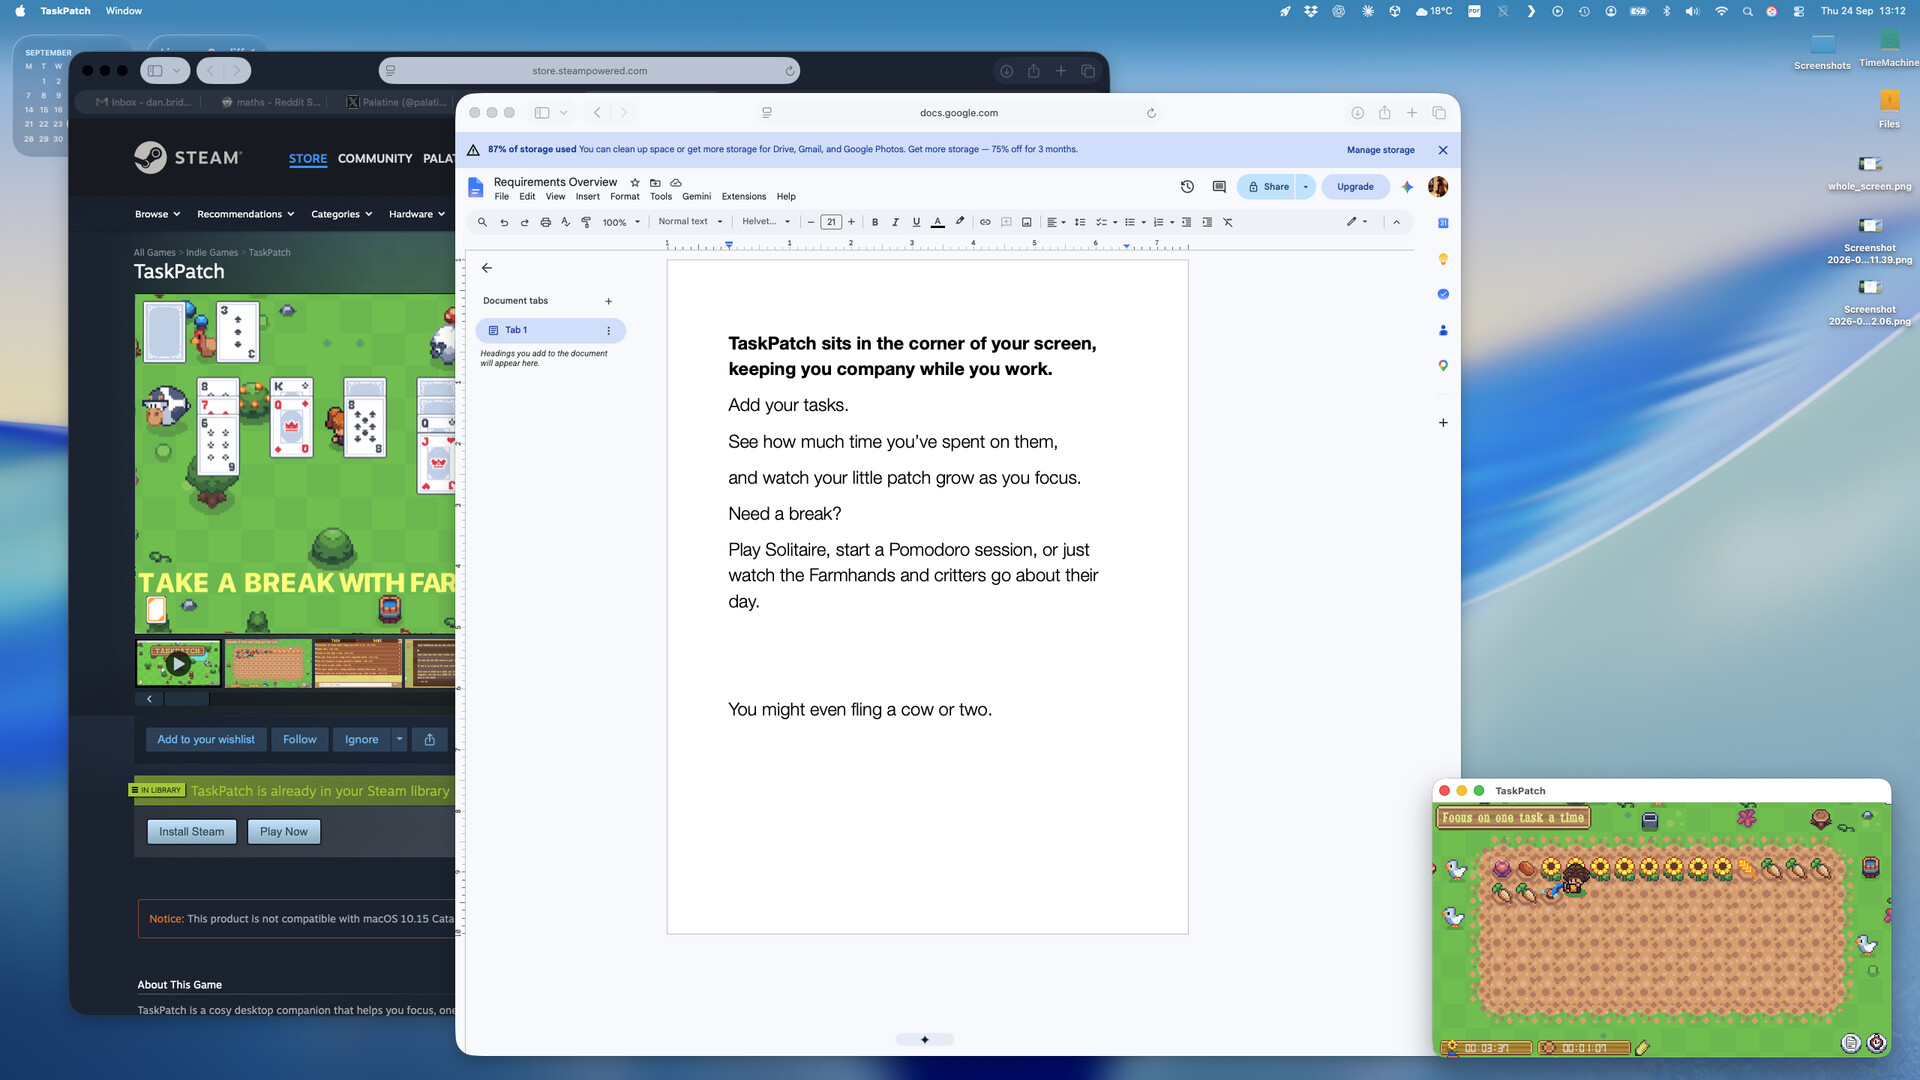Open the Normal text style dropdown
Image resolution: width=1920 pixels, height=1080 pixels.
pyautogui.click(x=690, y=222)
